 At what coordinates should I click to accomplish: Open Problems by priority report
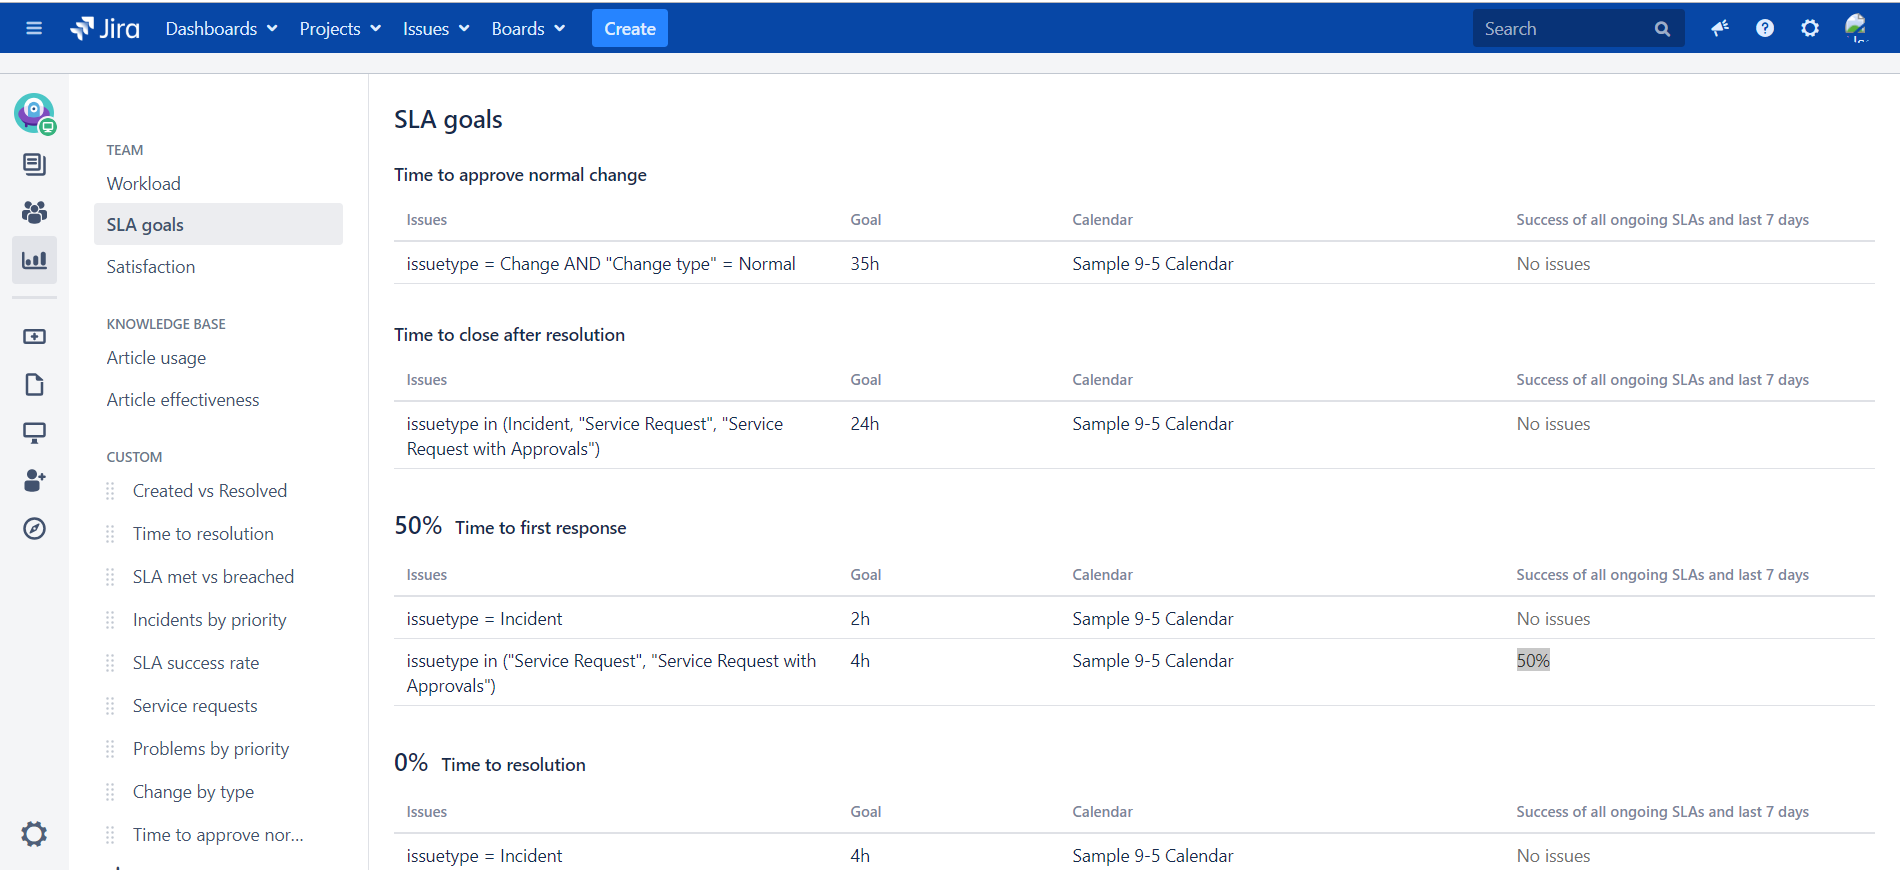211,749
